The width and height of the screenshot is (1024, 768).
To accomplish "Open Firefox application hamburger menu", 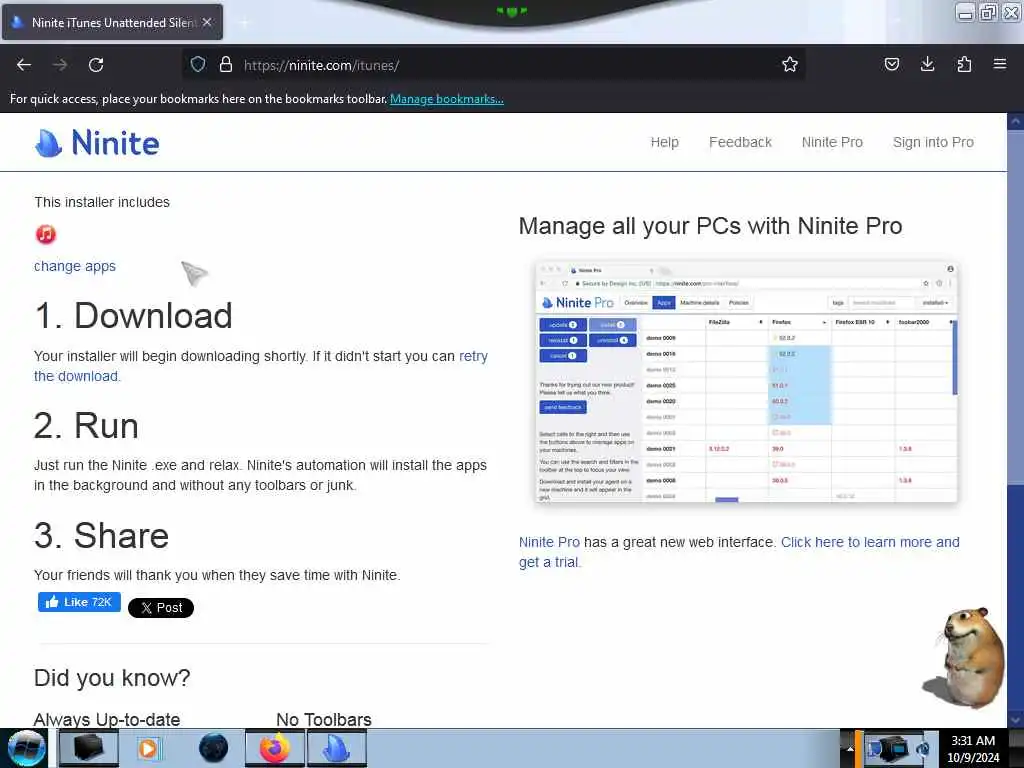I will 1000,64.
